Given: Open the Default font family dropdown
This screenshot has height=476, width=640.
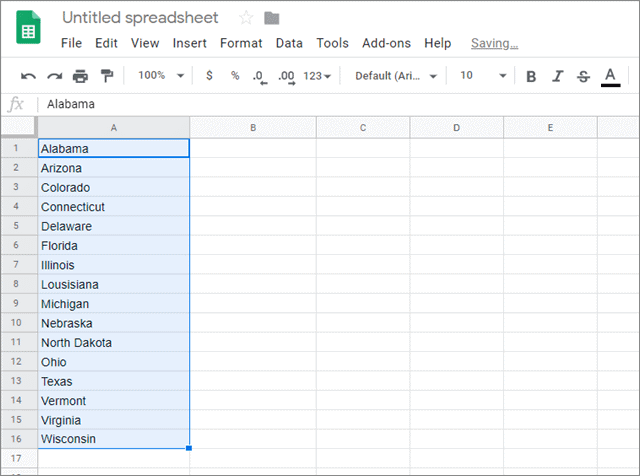Looking at the screenshot, I should click(x=396, y=76).
